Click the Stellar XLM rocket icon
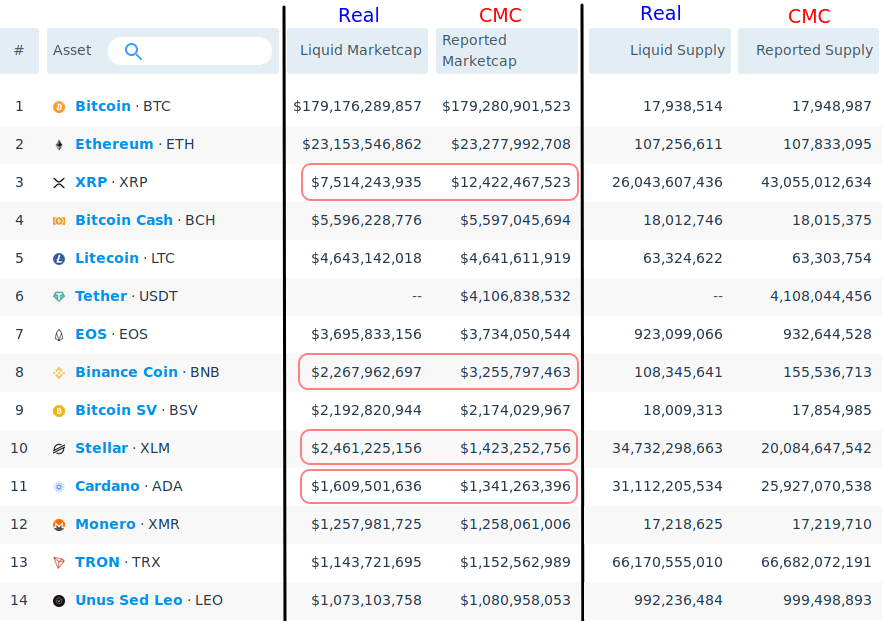The image size is (884, 621). click(x=58, y=448)
